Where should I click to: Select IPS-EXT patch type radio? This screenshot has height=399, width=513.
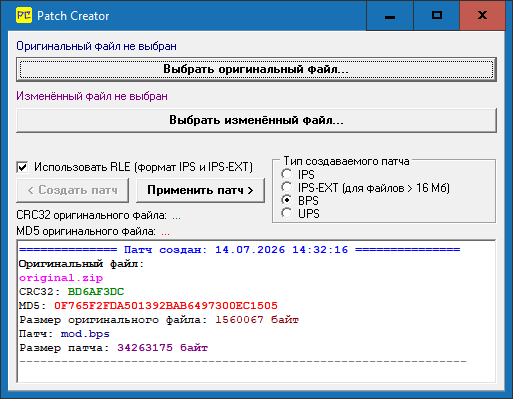pos(286,187)
